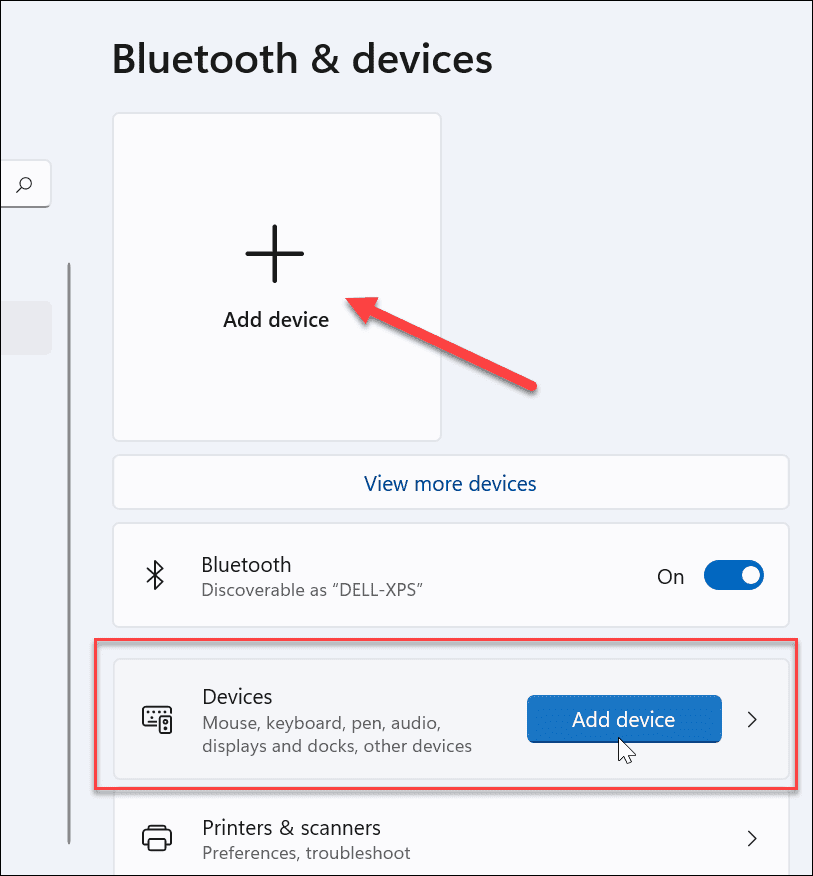
Task: Click the "Mouse, keyboard, pen, audio" description
Action: 321,722
